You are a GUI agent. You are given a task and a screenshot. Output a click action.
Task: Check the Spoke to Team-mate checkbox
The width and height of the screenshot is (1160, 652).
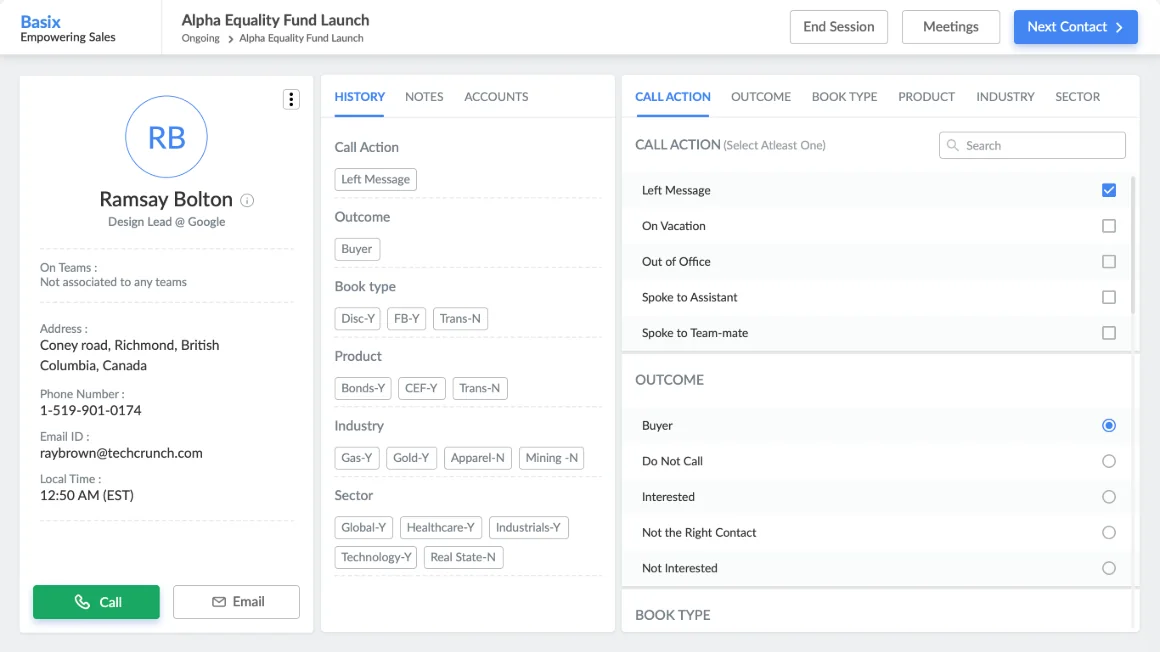[x=1108, y=333]
